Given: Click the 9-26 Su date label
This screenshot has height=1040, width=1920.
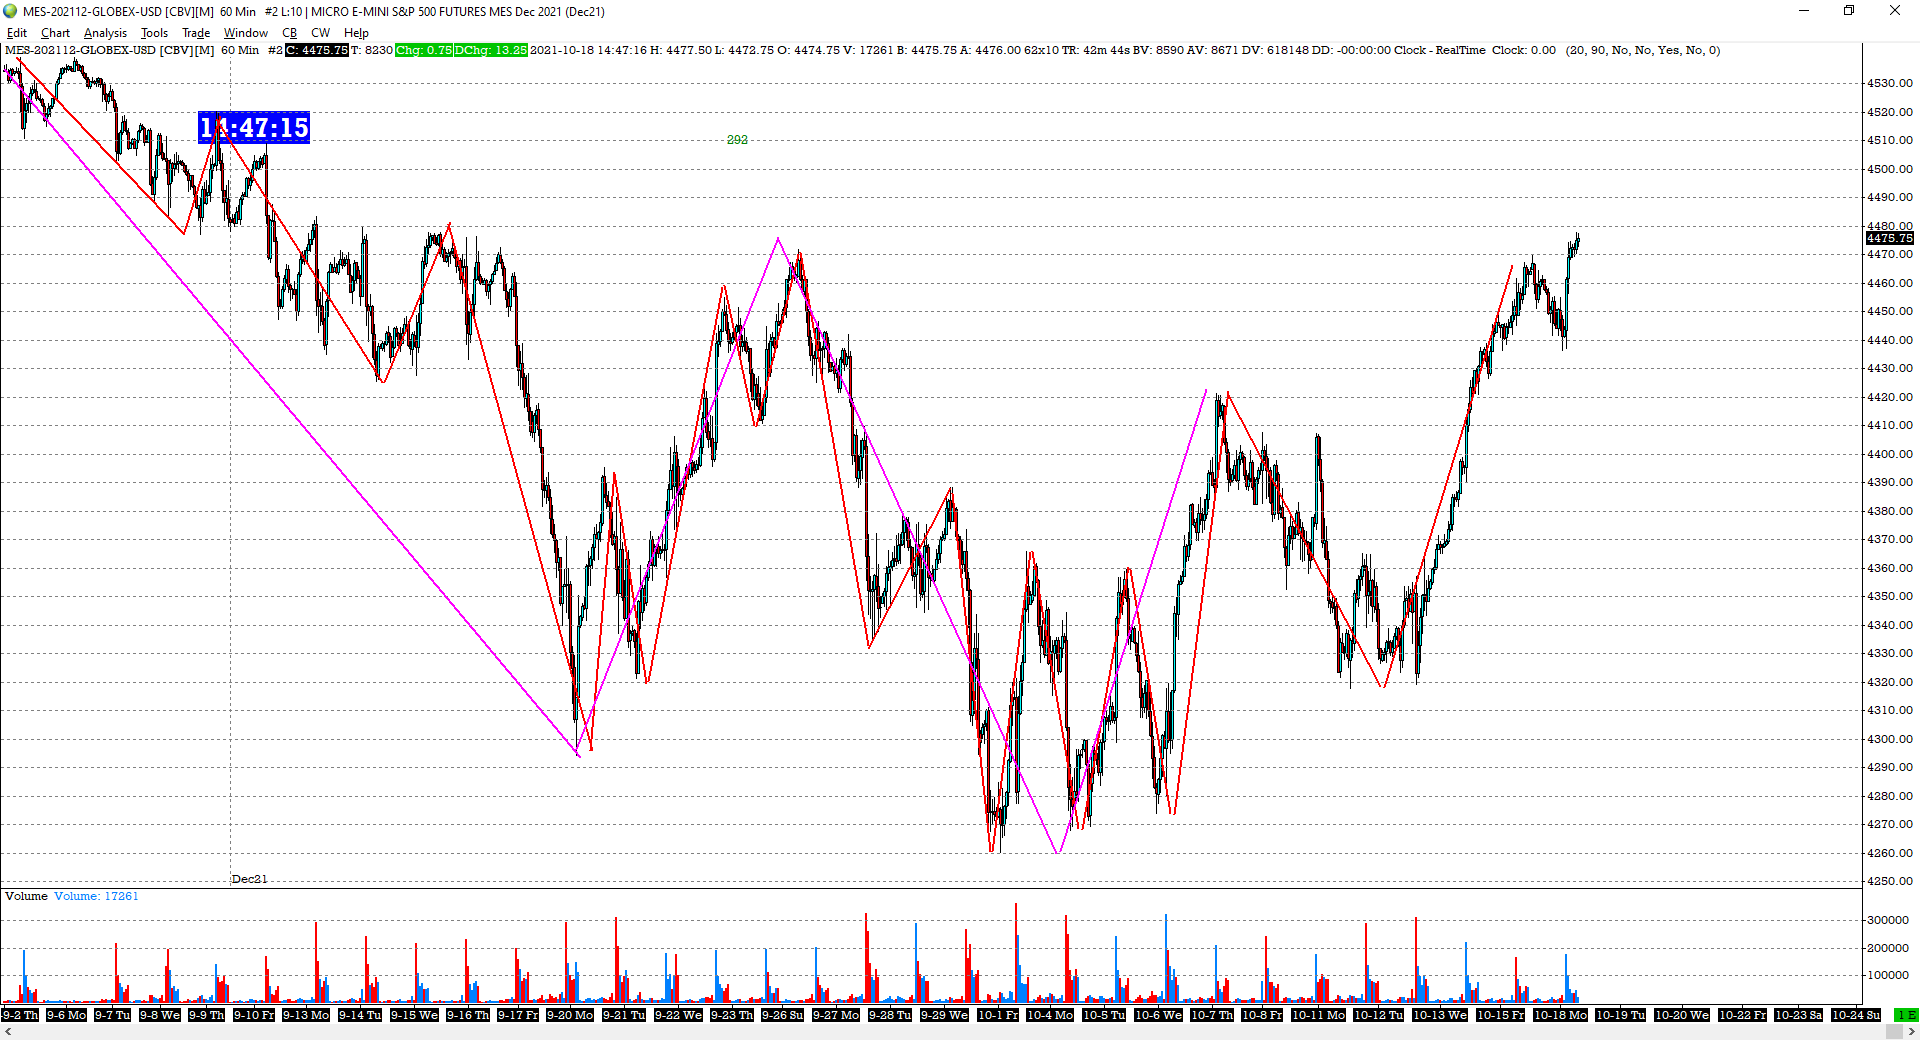Looking at the screenshot, I should 782,1015.
